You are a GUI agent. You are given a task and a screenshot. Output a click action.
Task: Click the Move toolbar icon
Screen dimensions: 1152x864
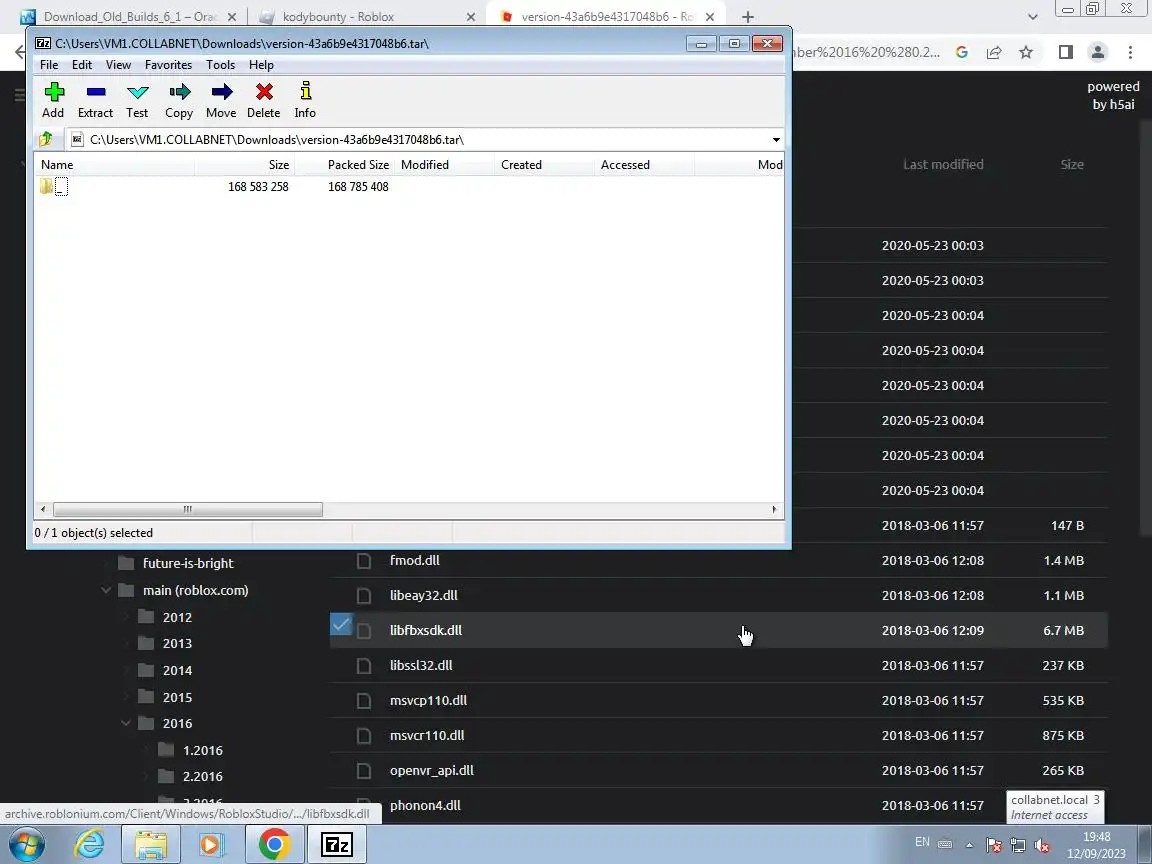[x=221, y=100]
